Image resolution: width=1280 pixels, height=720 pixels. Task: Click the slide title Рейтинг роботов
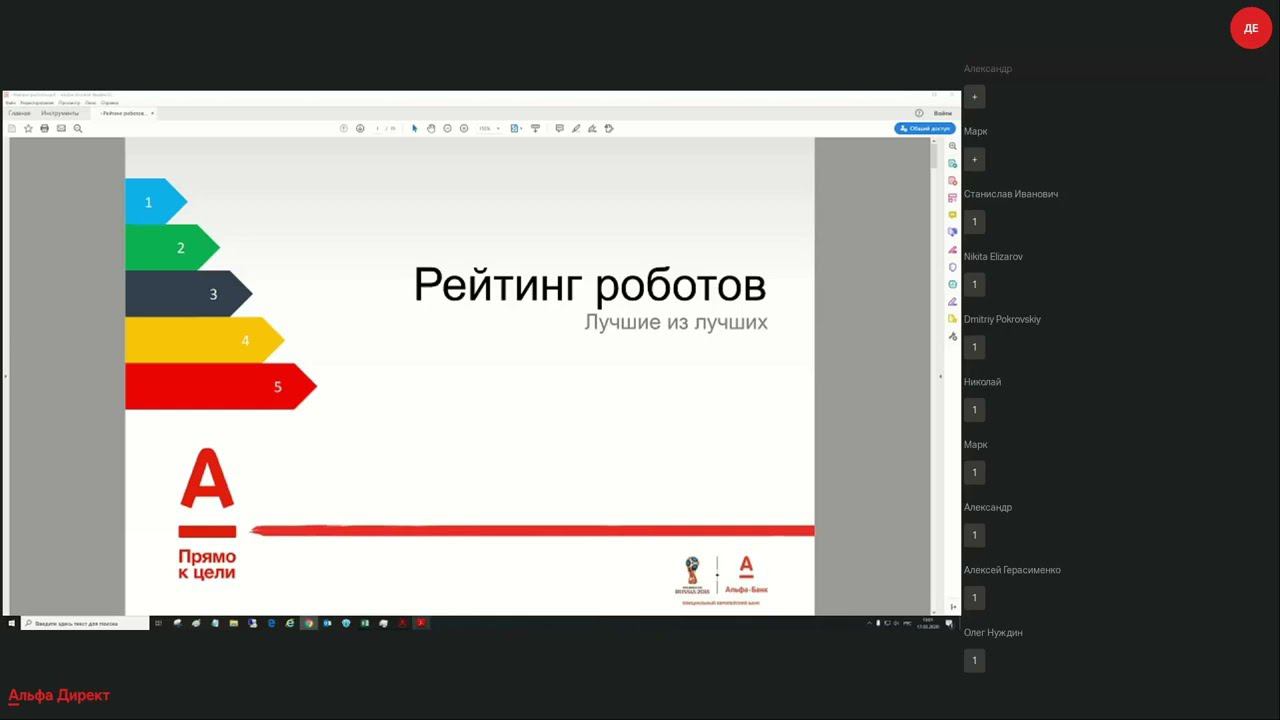tap(590, 285)
